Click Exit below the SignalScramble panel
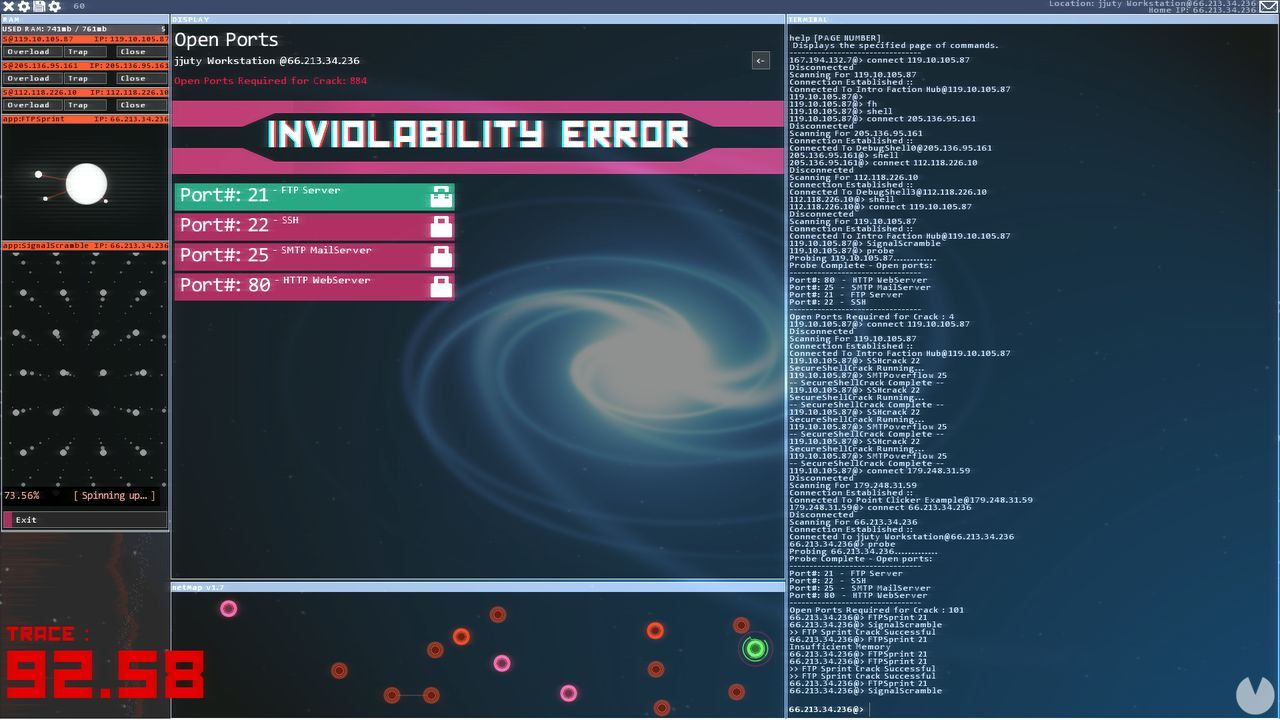The image size is (1280, 720). 24,519
